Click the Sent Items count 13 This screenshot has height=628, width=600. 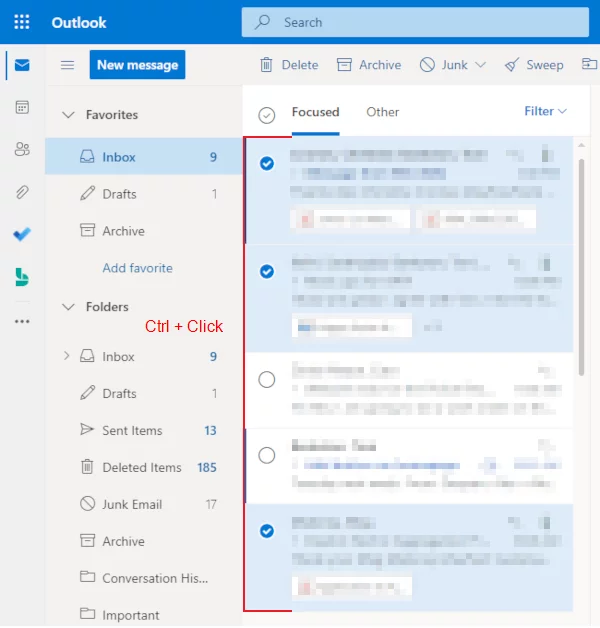[210, 431]
